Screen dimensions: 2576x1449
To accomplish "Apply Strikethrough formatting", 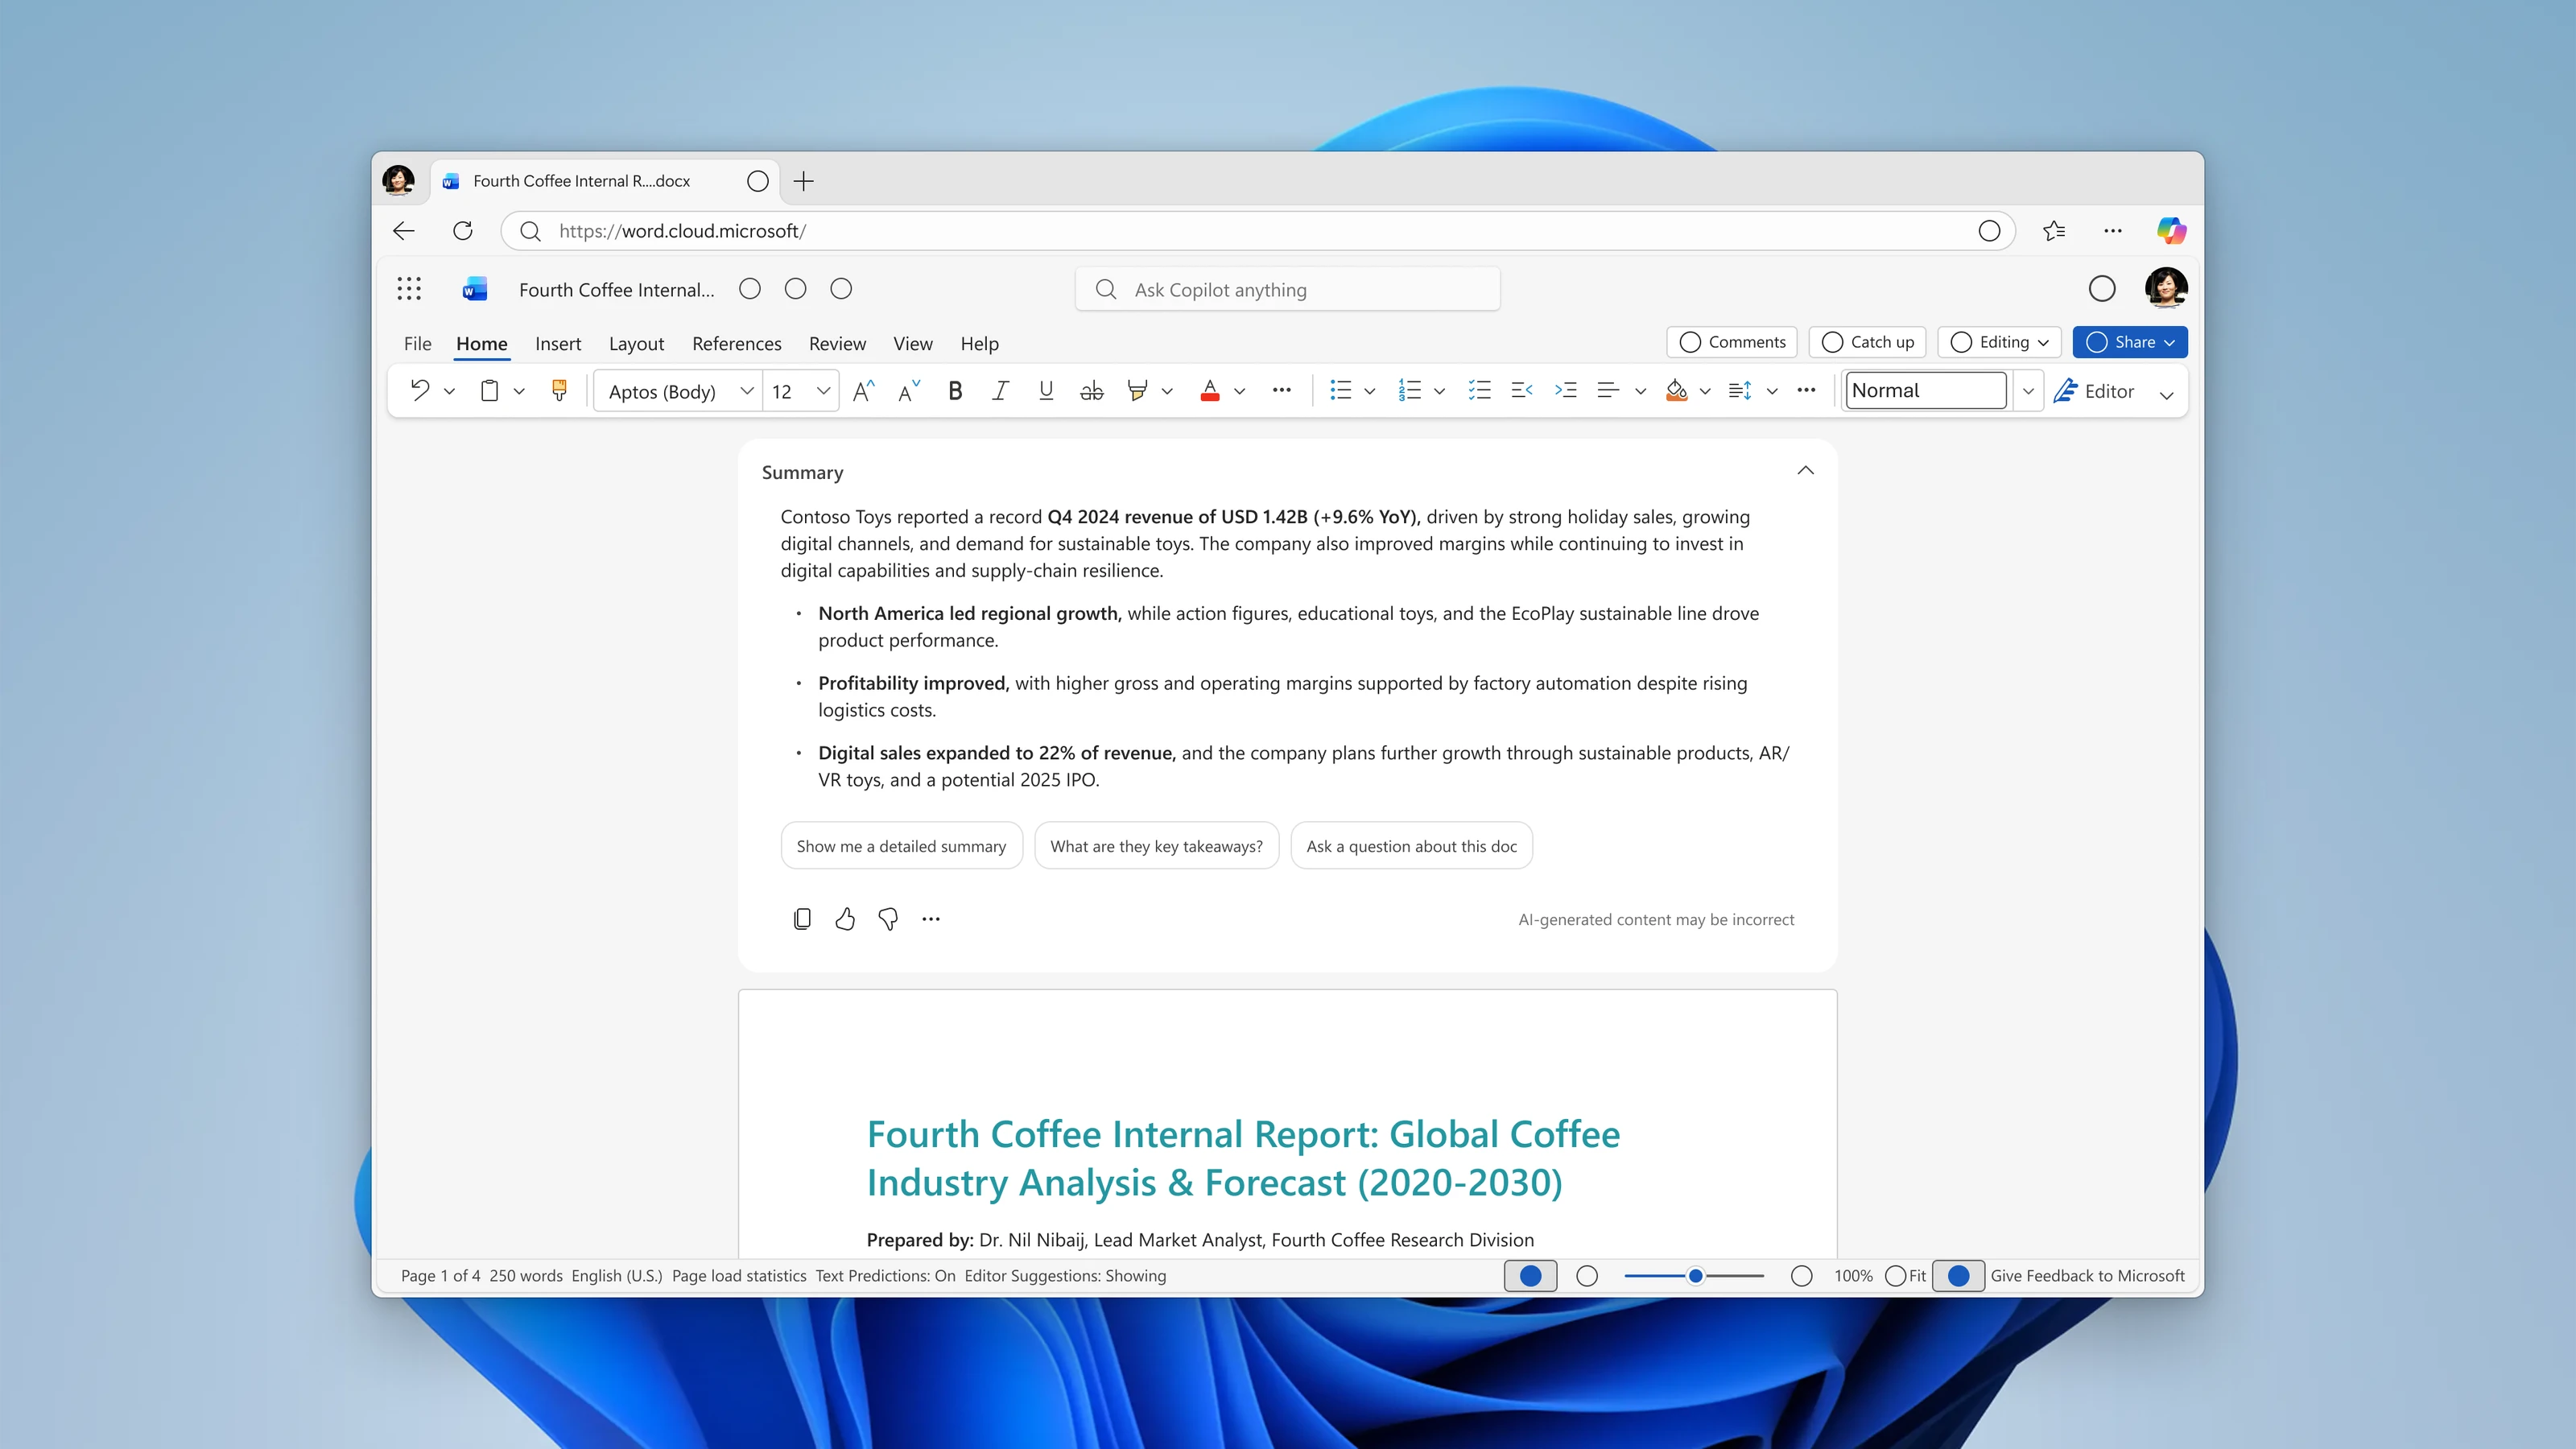I will [x=1092, y=391].
